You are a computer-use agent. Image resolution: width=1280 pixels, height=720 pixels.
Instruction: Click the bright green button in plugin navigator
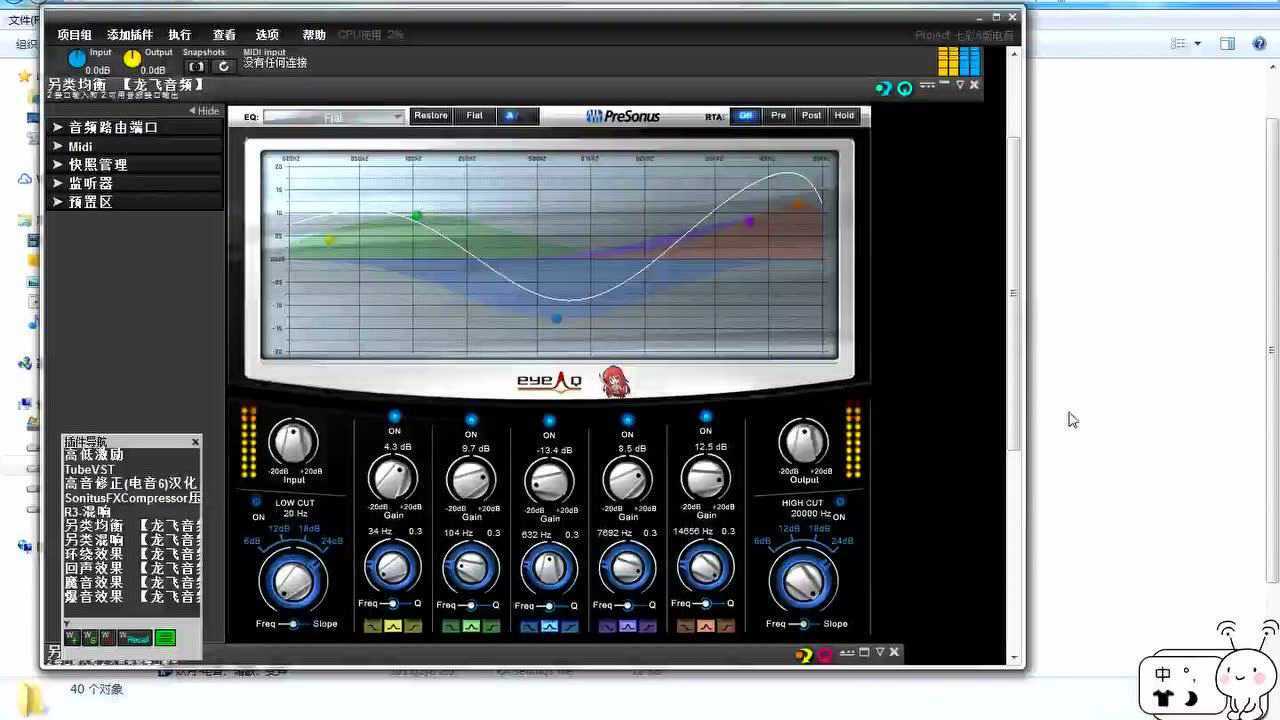click(165, 637)
